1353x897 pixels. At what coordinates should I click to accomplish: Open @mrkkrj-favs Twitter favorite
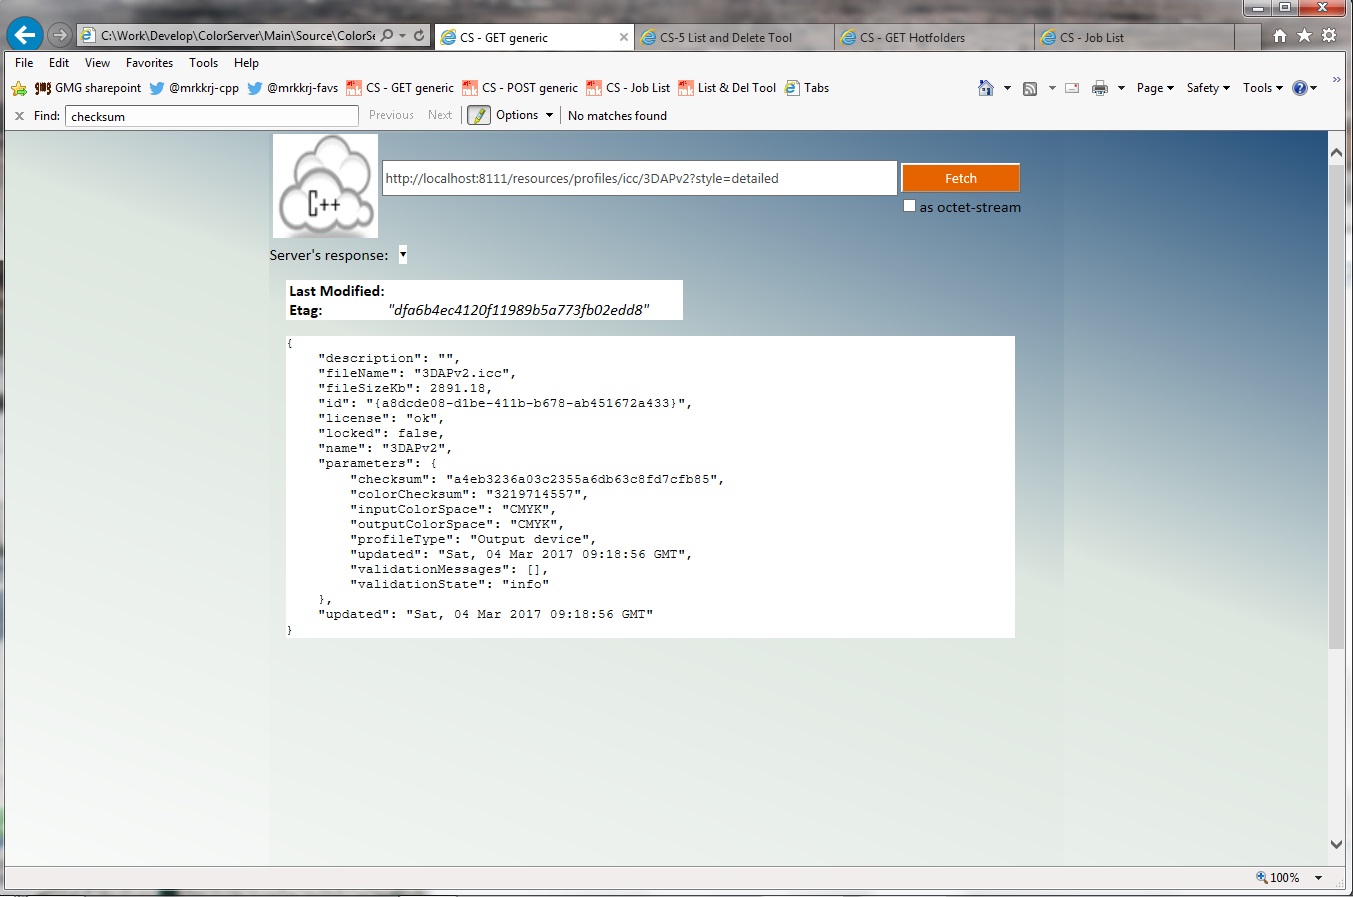pos(292,88)
